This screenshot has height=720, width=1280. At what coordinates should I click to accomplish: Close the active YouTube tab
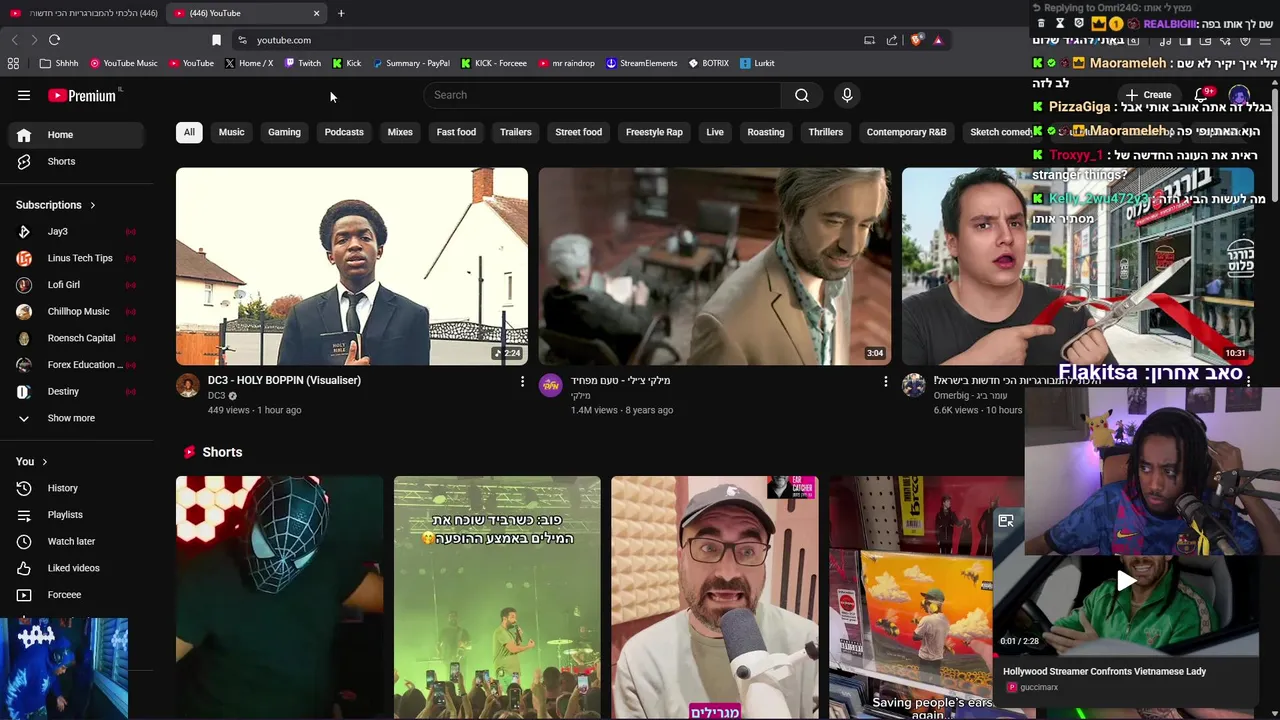[x=317, y=13]
